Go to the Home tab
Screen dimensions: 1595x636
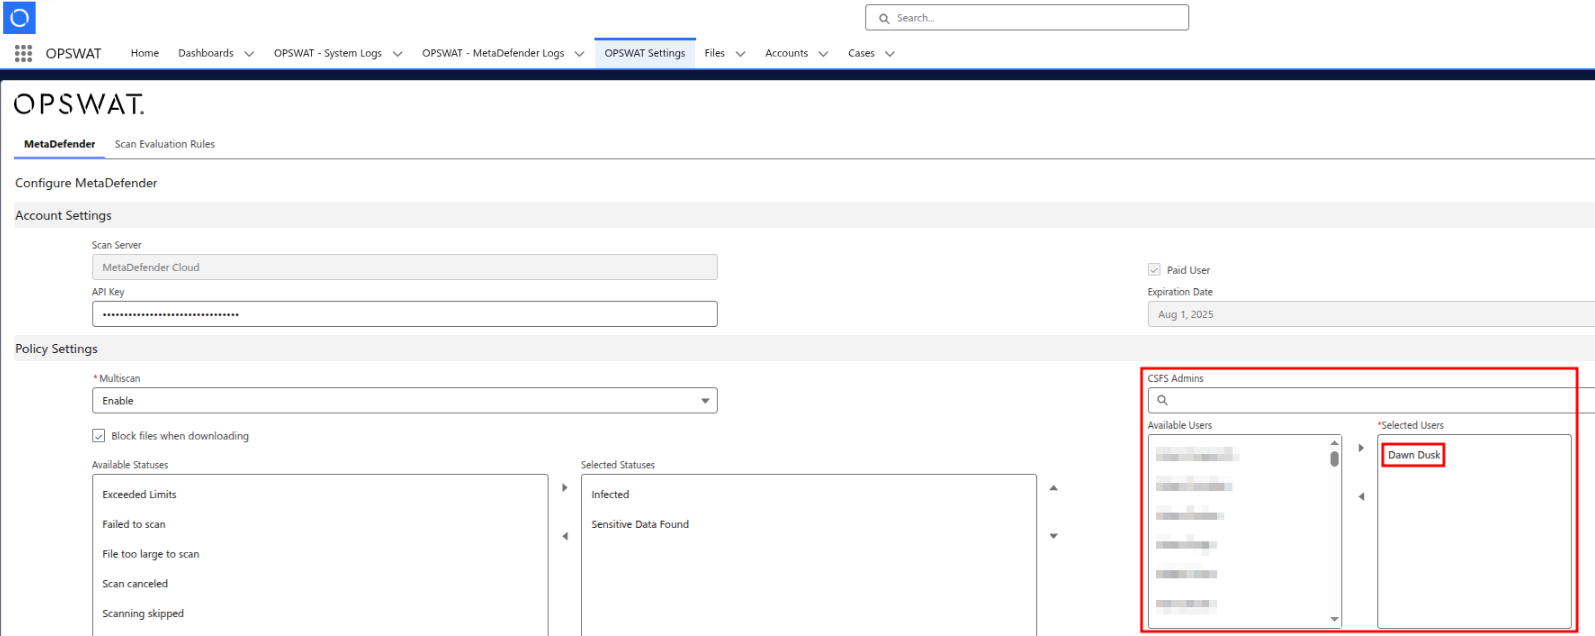point(145,54)
